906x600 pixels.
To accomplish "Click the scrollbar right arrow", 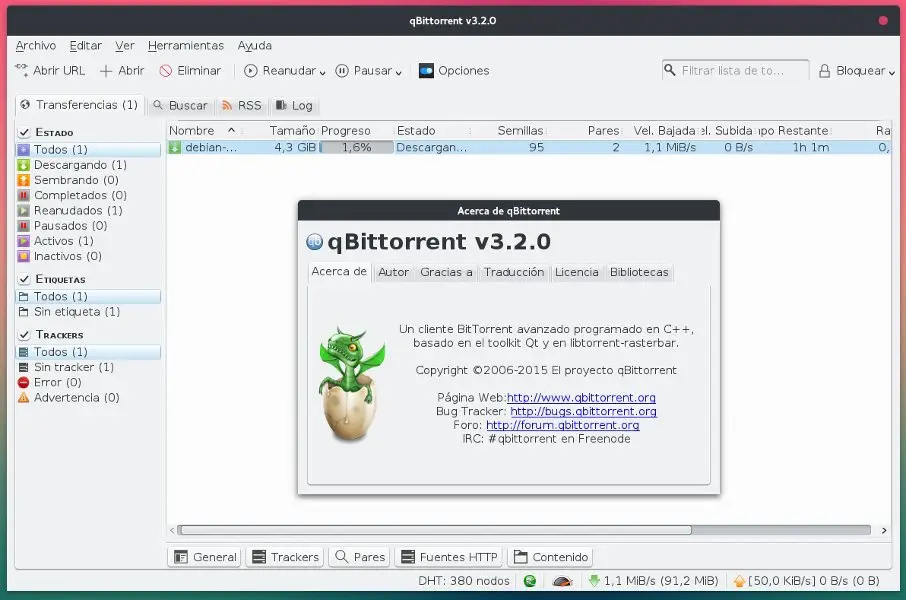I will click(884, 531).
